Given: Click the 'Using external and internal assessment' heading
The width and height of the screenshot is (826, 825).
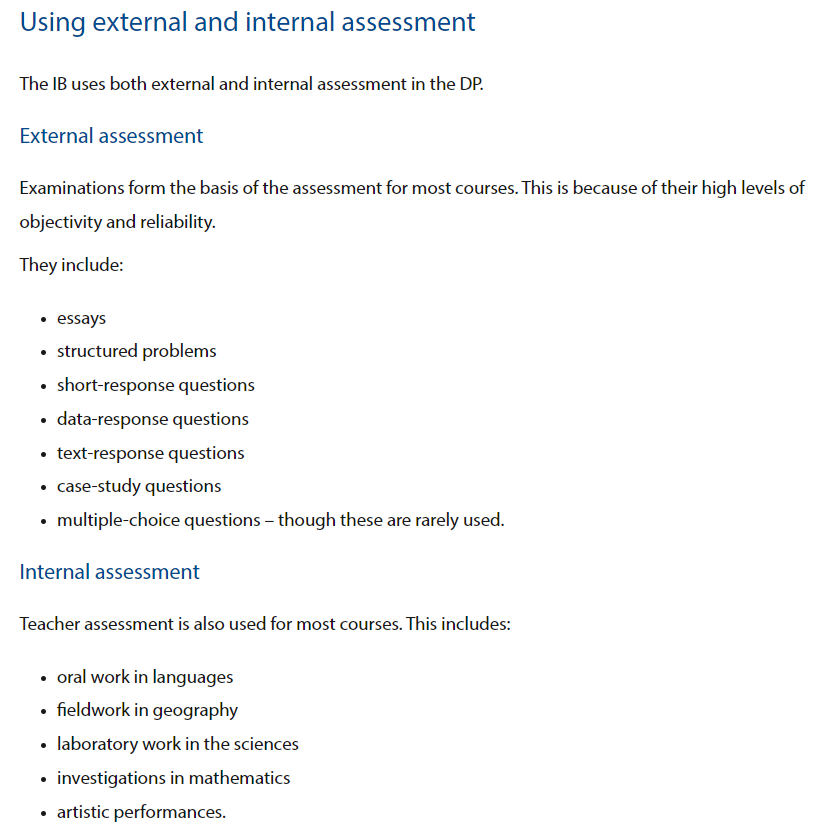Looking at the screenshot, I should 247,23.
